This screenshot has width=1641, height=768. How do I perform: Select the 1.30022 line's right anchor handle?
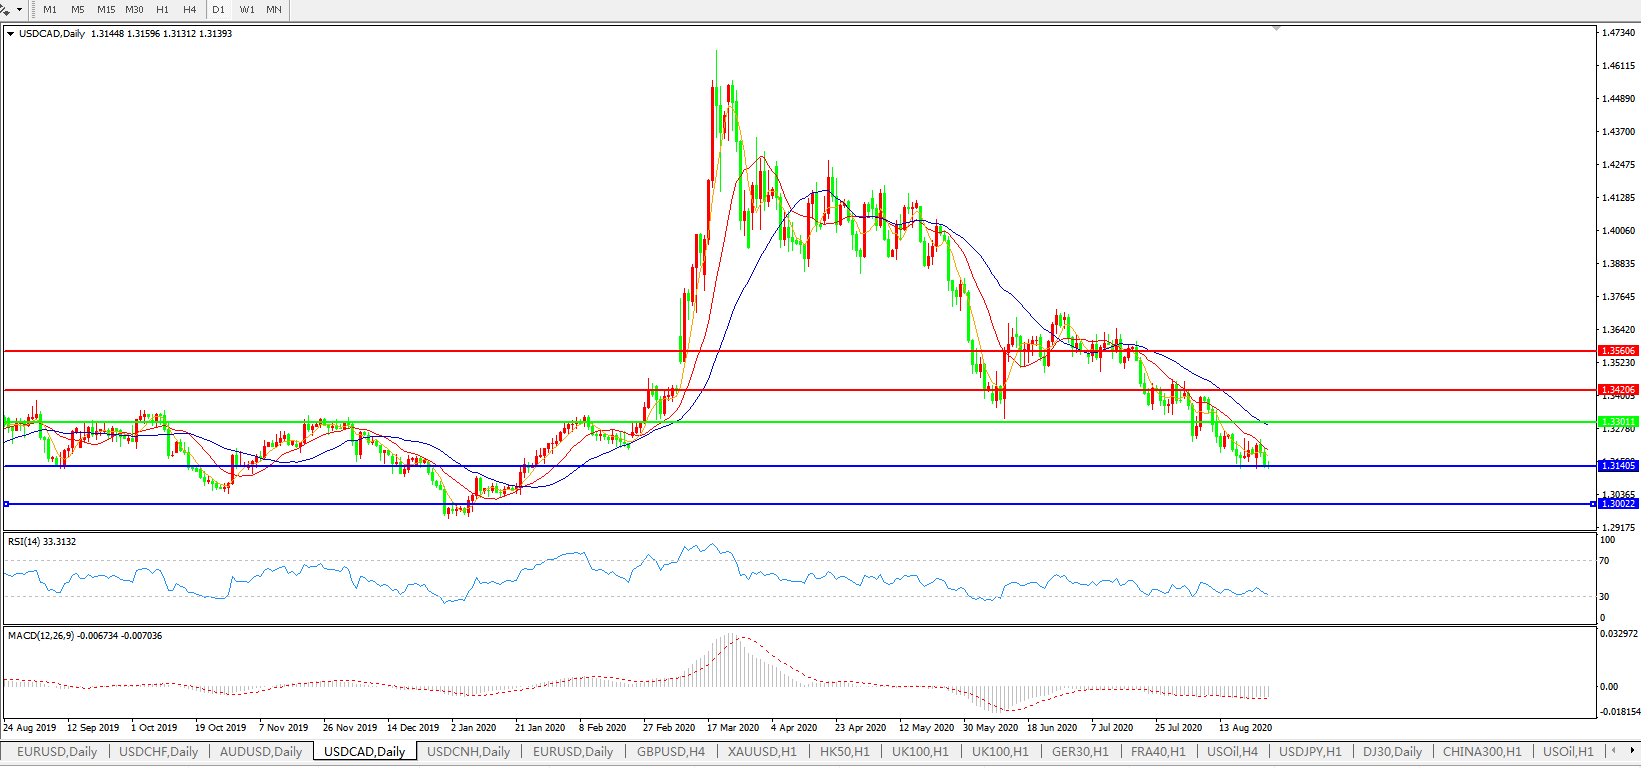click(x=1592, y=504)
